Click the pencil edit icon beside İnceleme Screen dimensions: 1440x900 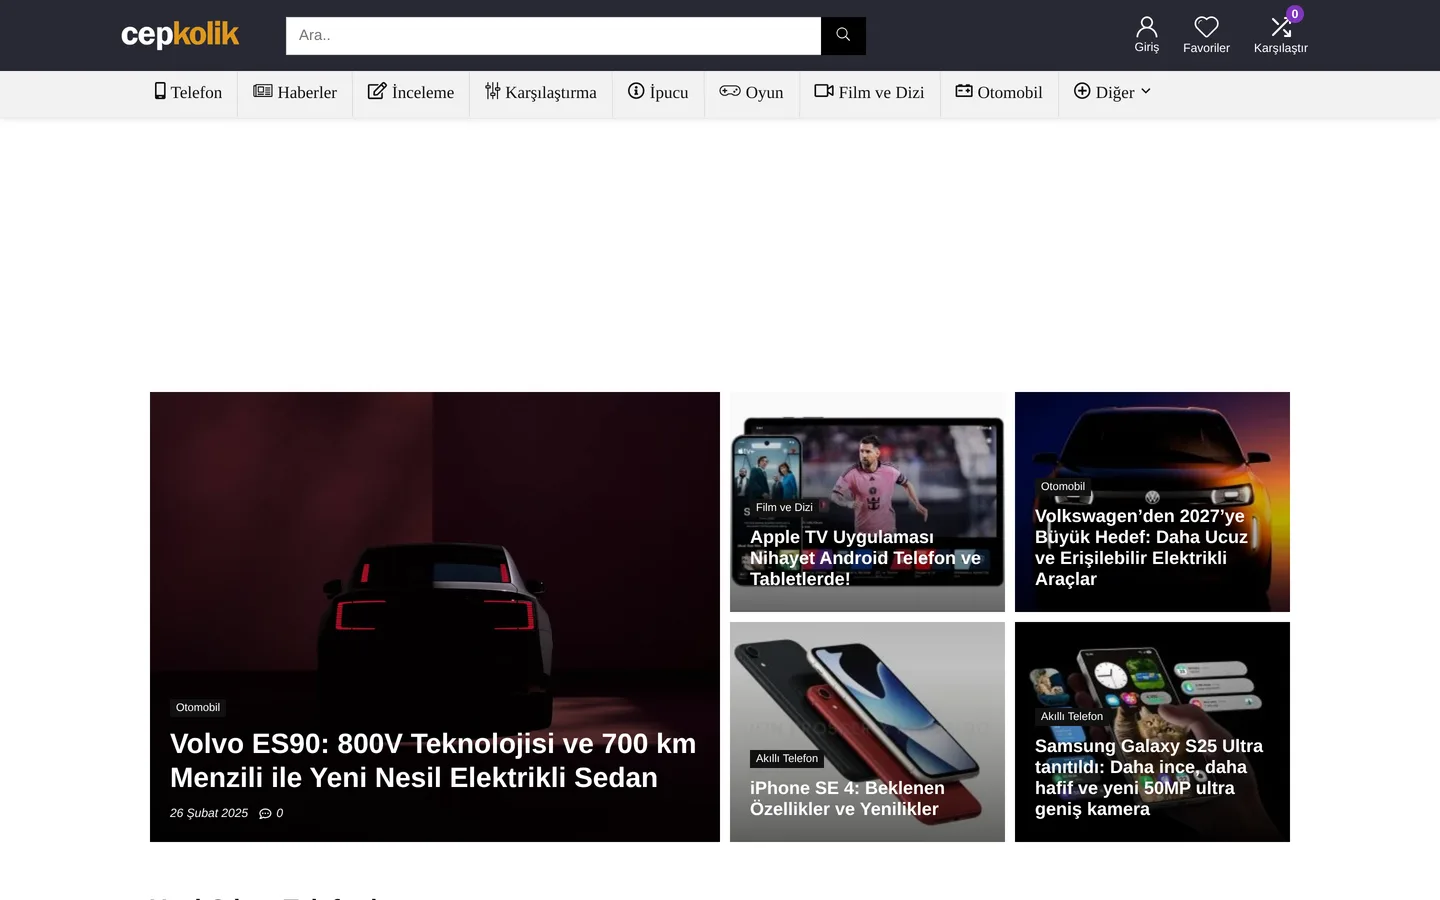pos(377,91)
